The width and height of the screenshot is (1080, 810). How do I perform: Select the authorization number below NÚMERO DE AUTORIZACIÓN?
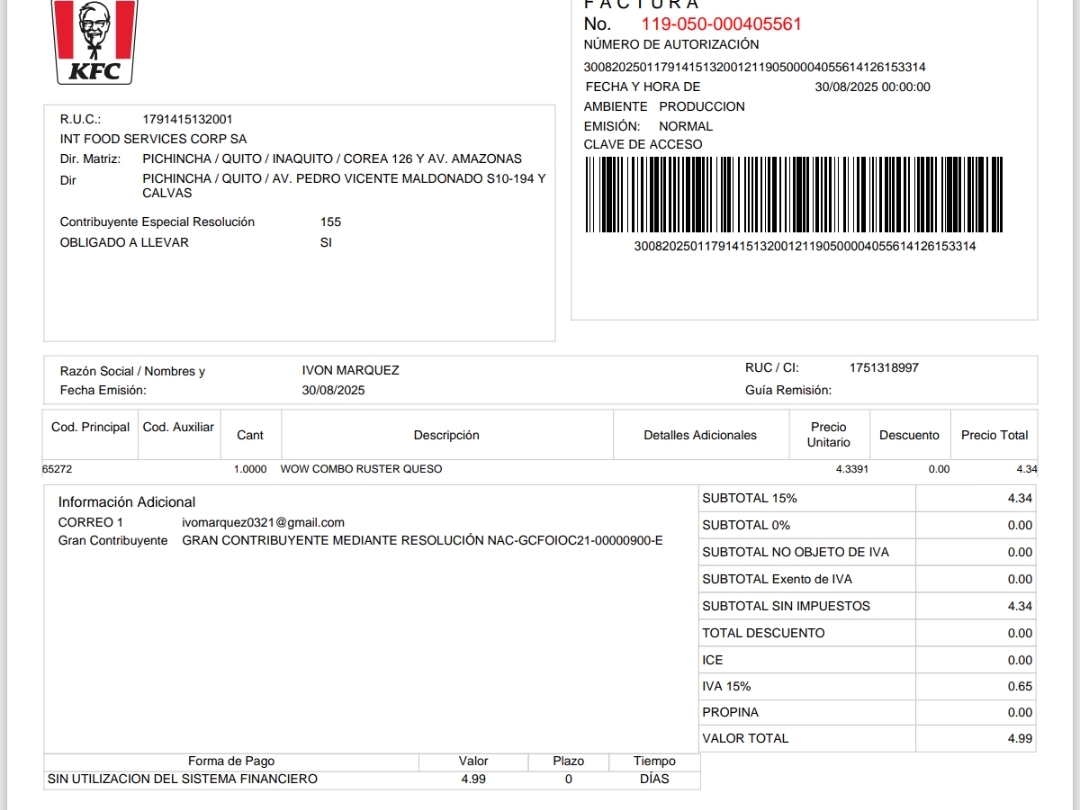(x=754, y=67)
